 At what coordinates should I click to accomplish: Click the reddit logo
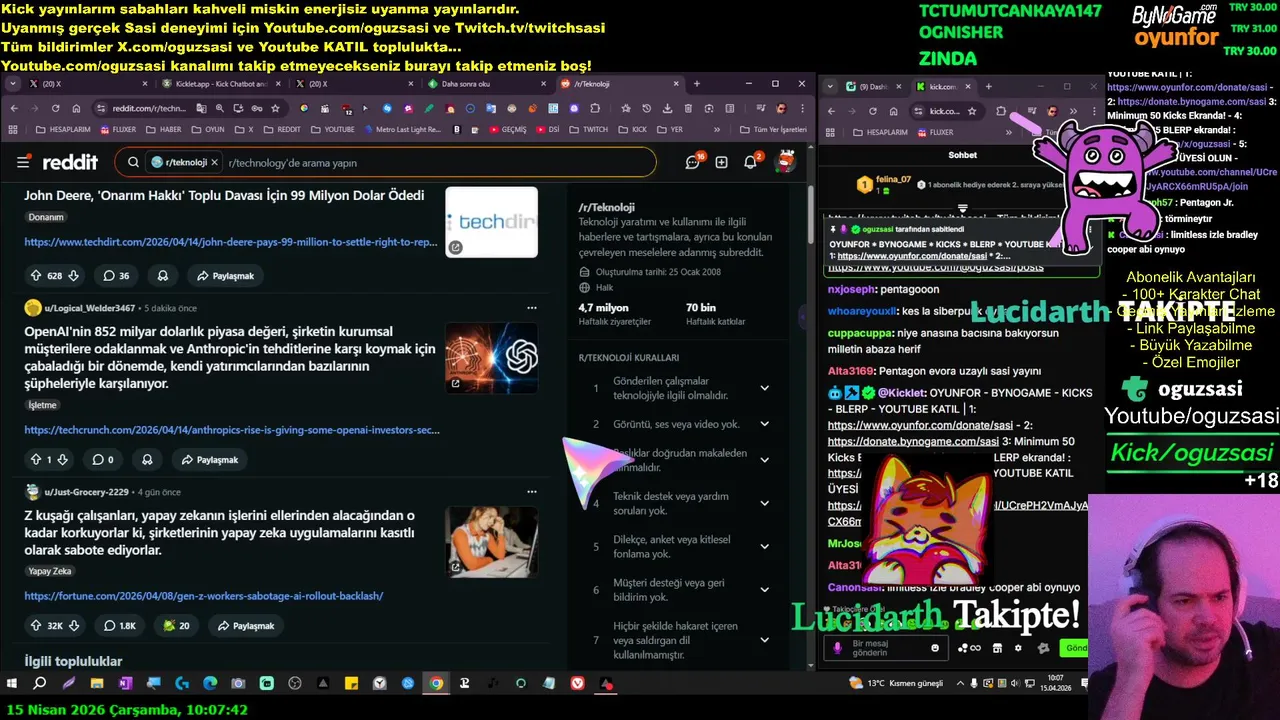pyautogui.click(x=70, y=162)
